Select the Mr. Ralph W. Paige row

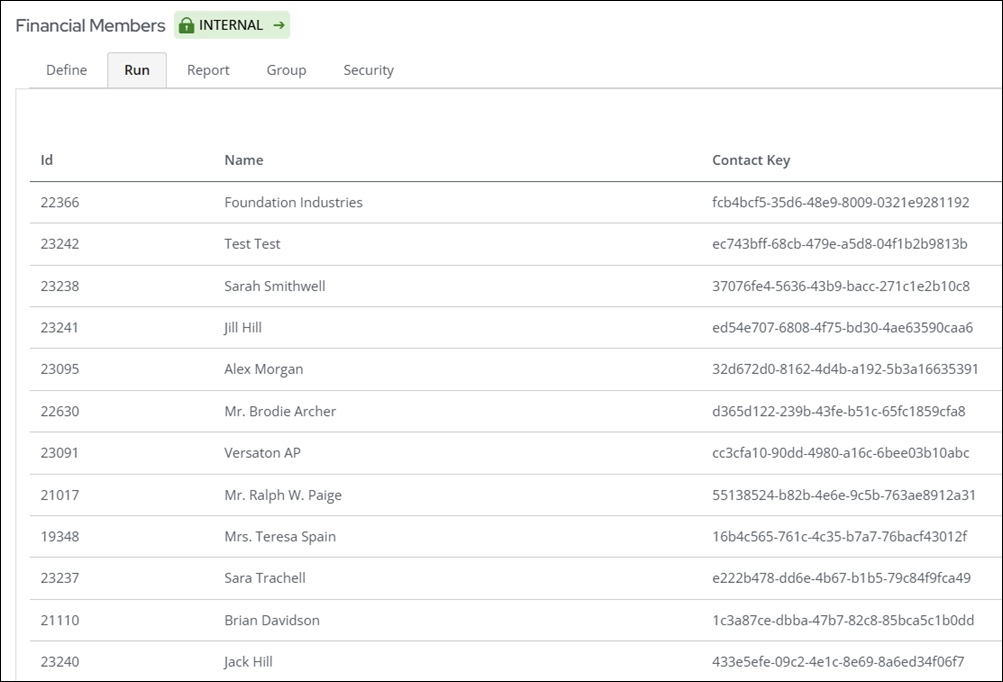click(283, 495)
